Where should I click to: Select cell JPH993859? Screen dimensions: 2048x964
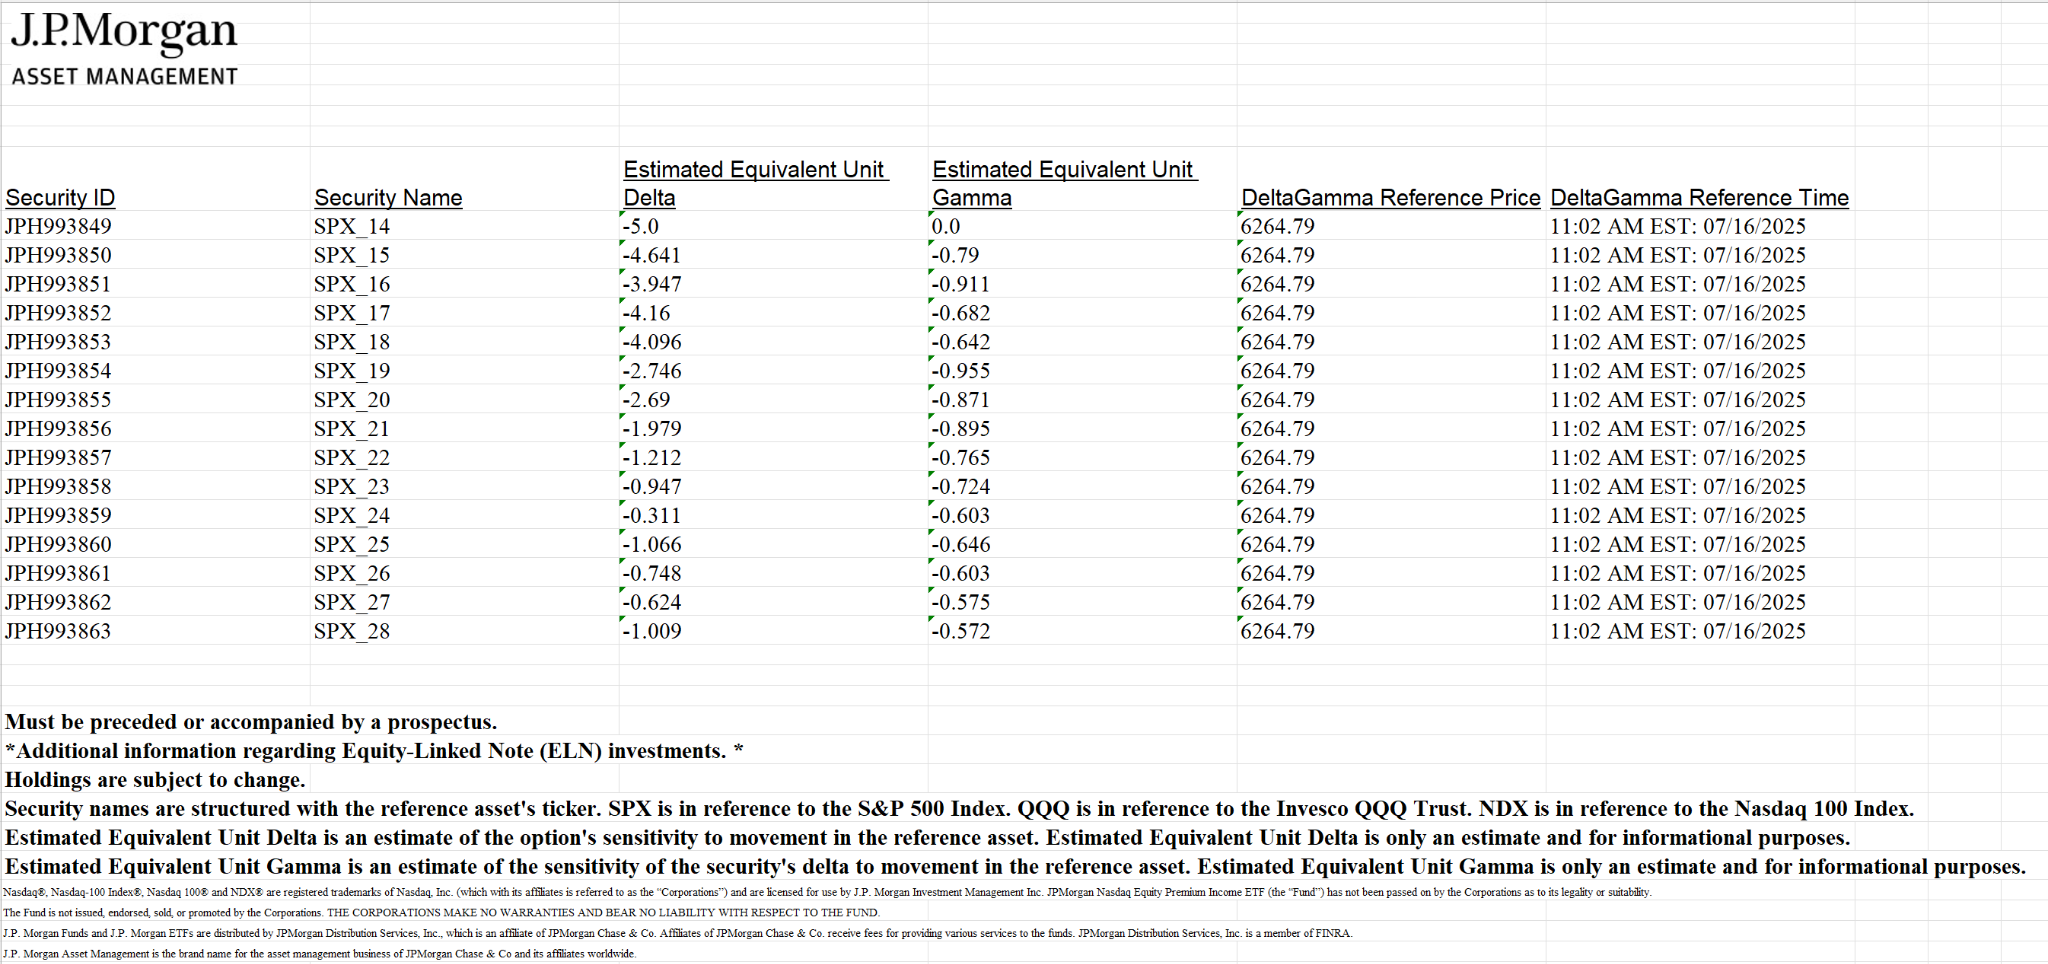click(x=58, y=517)
